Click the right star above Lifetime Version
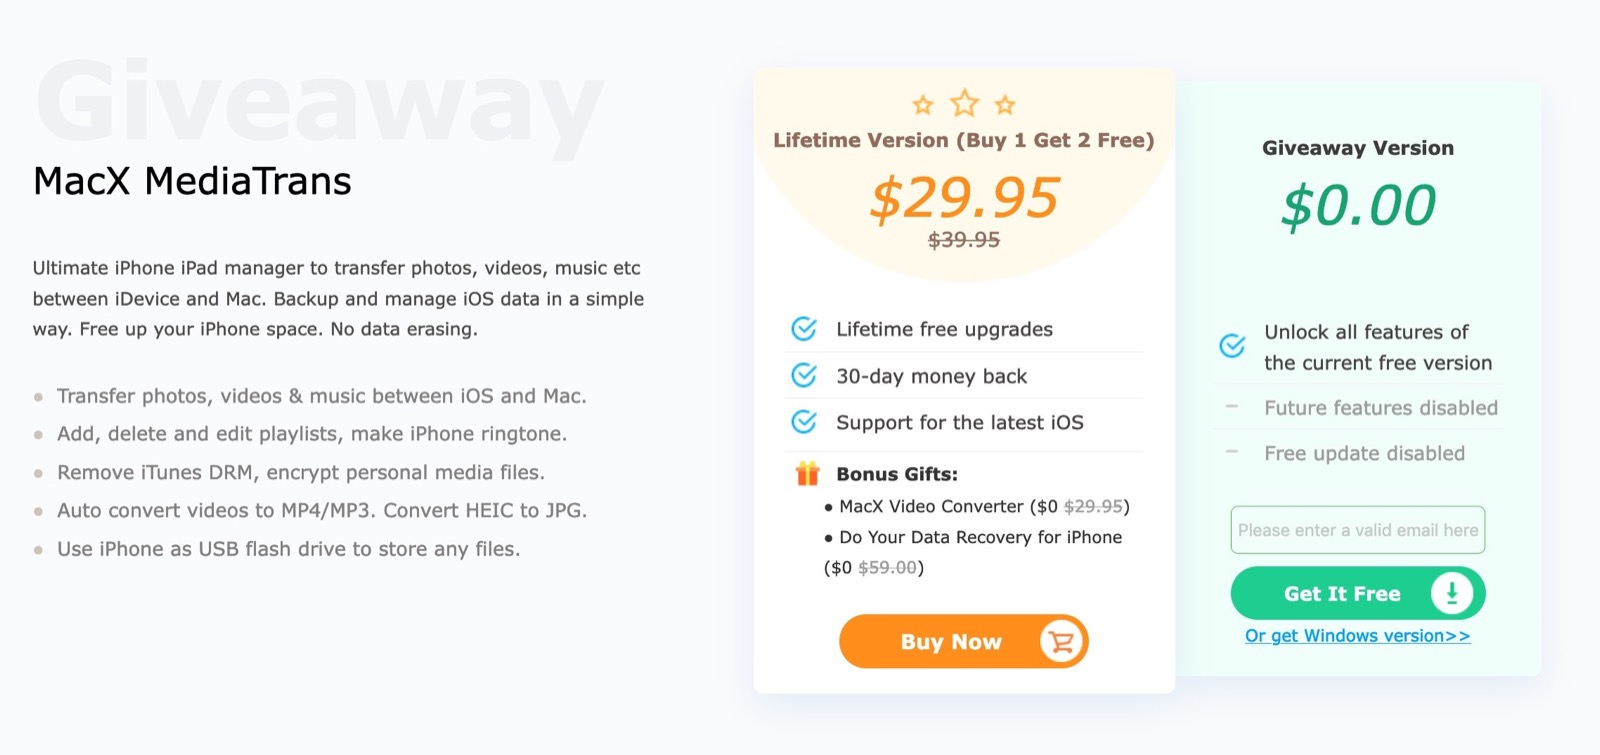The width and height of the screenshot is (1600, 755). [x=1005, y=105]
